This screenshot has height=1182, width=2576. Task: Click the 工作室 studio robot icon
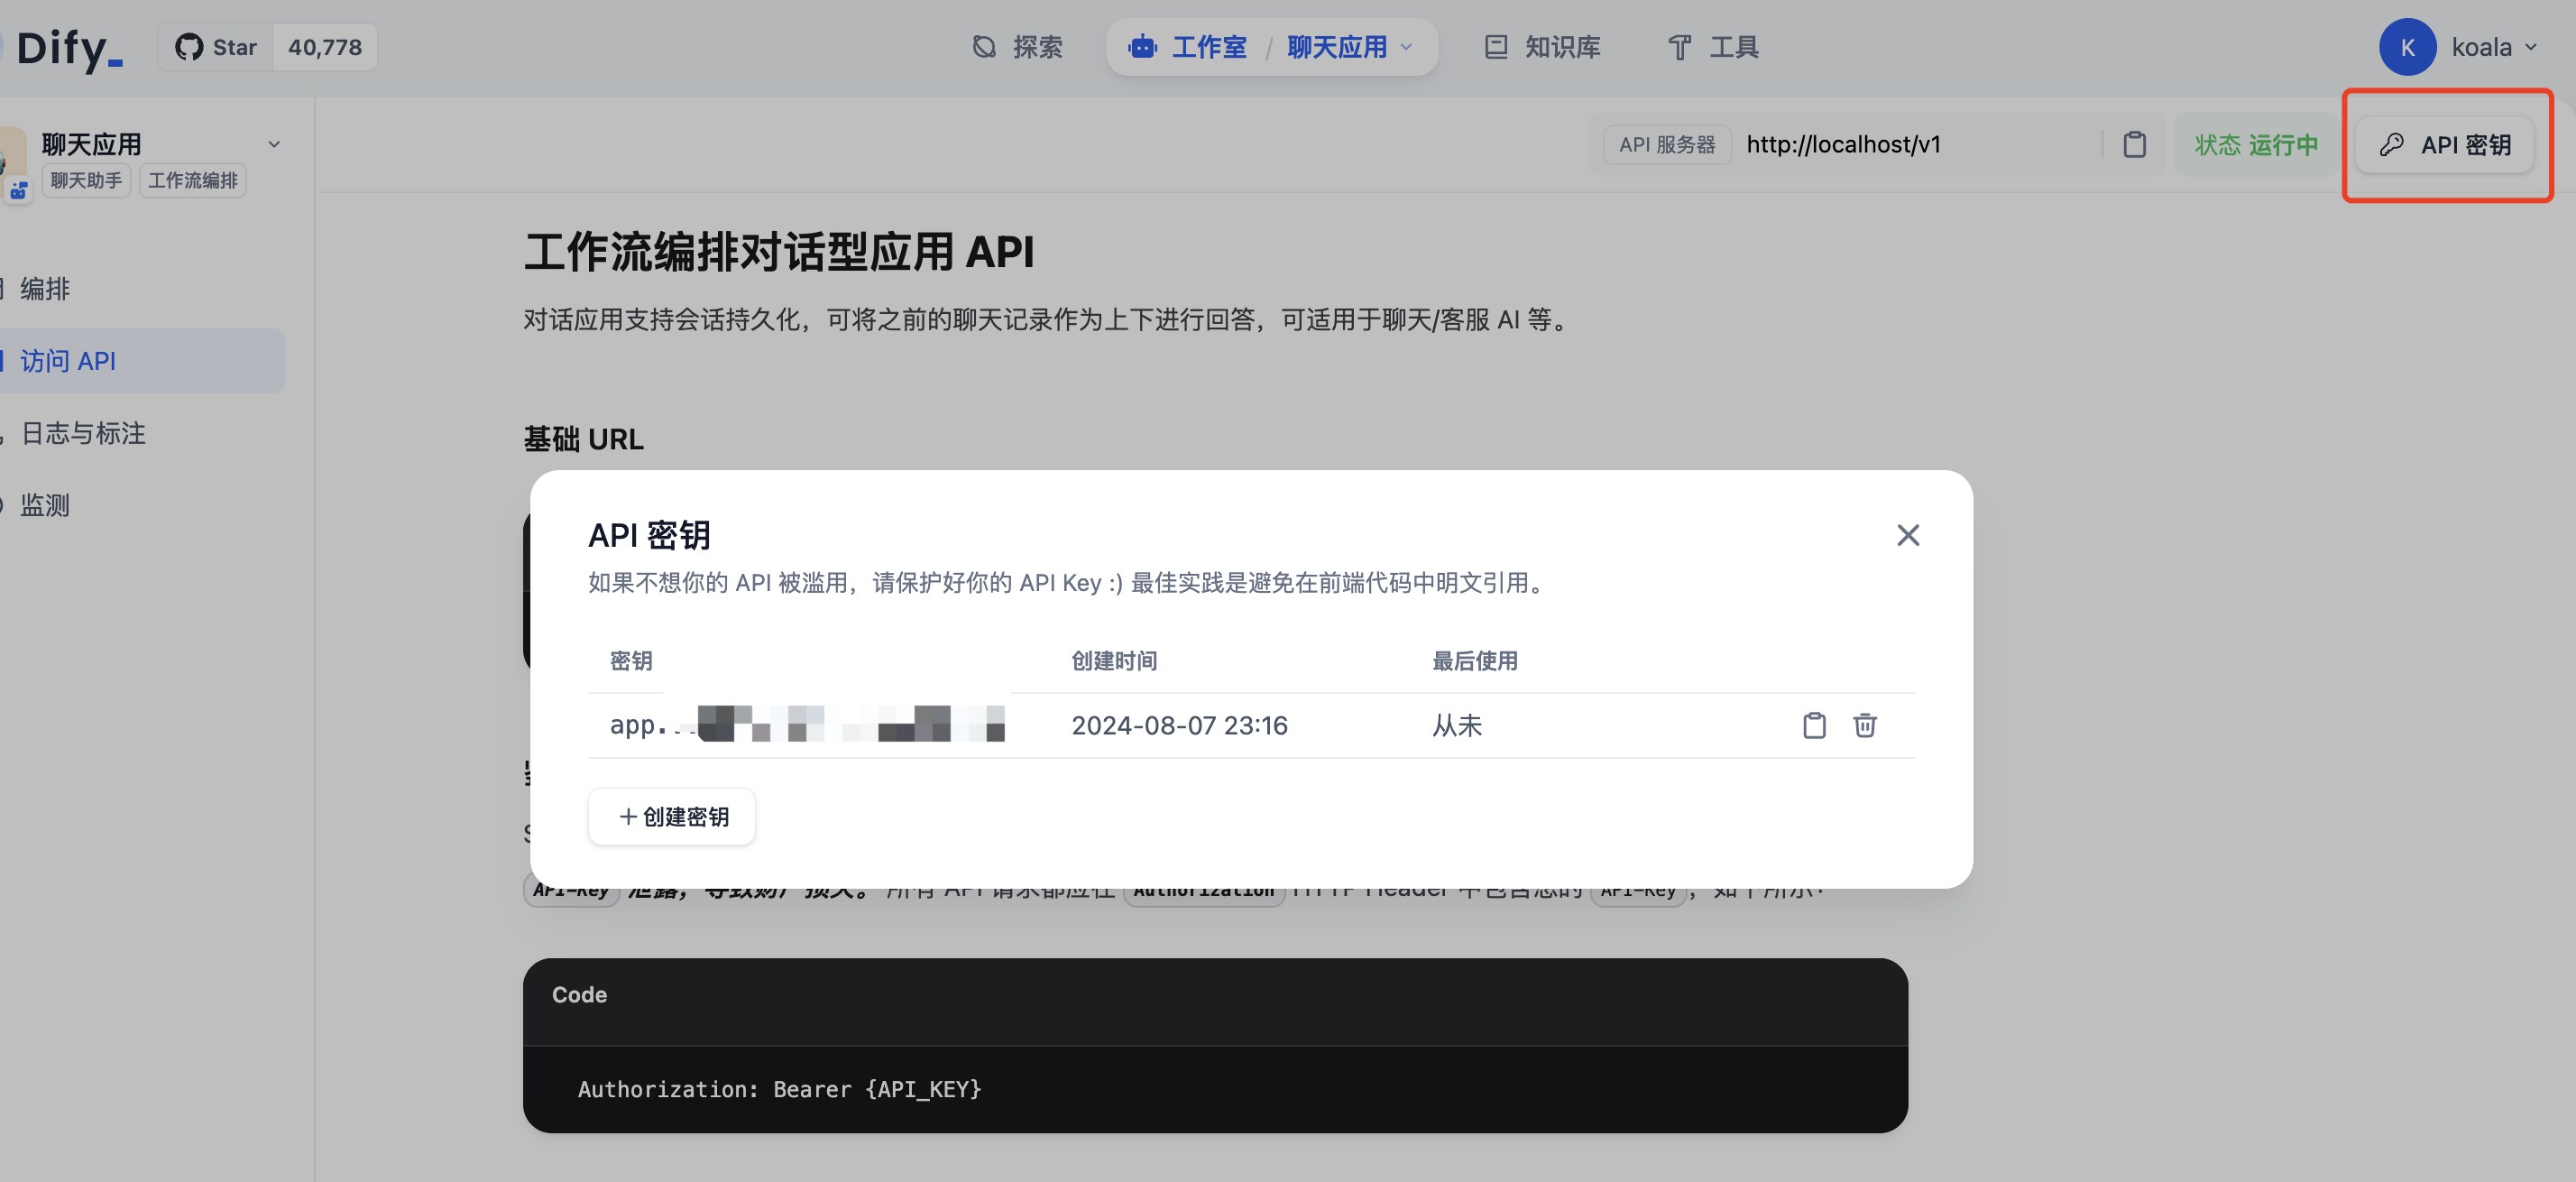(1142, 47)
